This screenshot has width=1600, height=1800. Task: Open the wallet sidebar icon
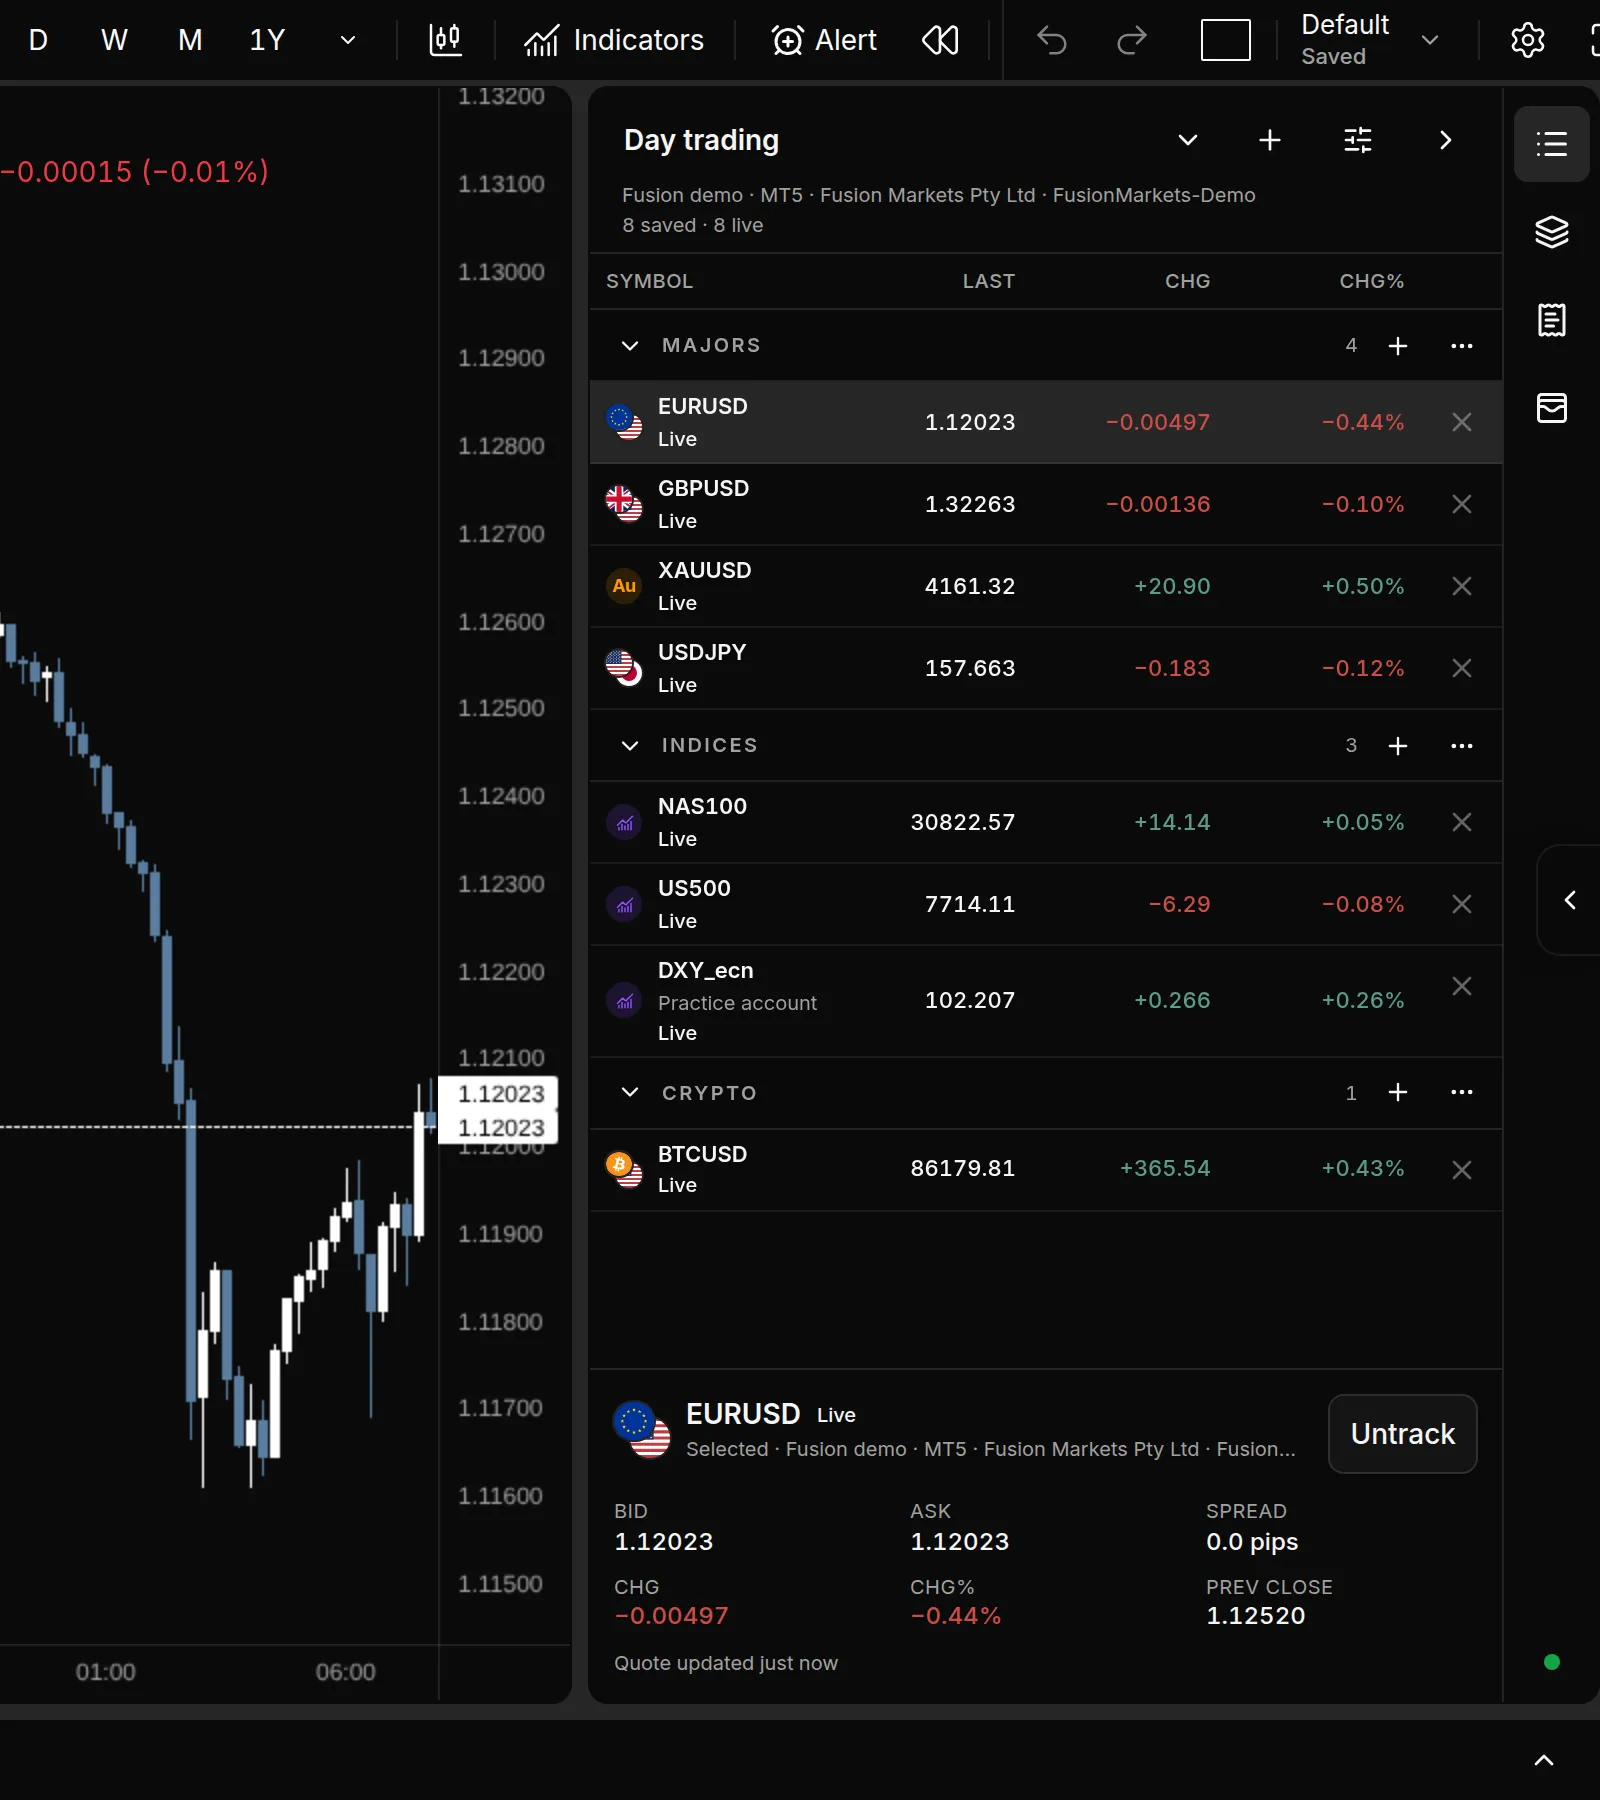pos(1551,408)
